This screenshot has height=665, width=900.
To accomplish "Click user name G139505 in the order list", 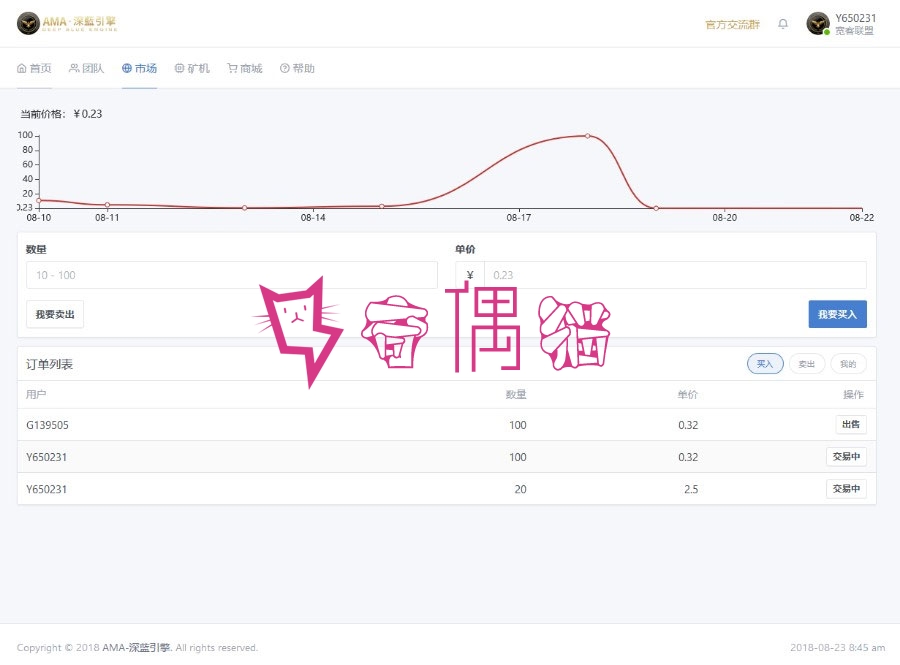I will pyautogui.click(x=47, y=425).
